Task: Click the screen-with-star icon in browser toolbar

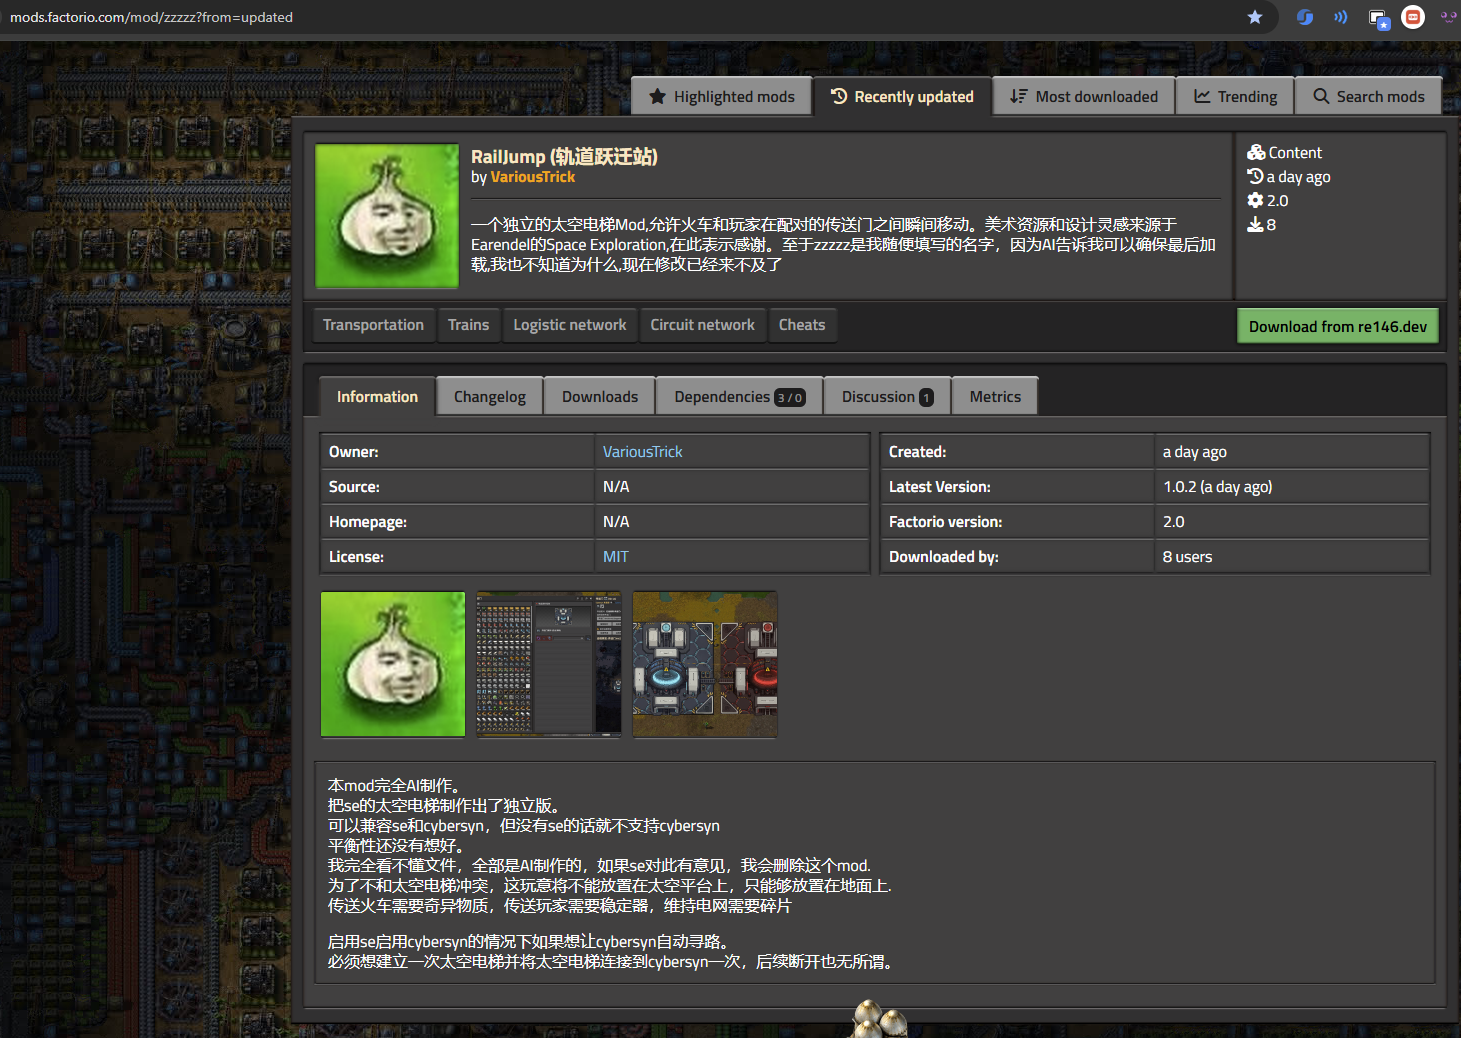Action: point(1379,19)
